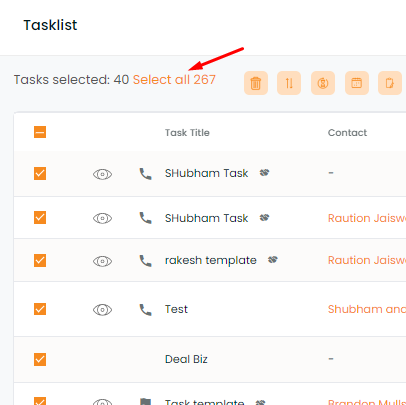This screenshot has height=405, width=406.
Task: Click the clipboard icon button in toolbar
Action: click(390, 83)
